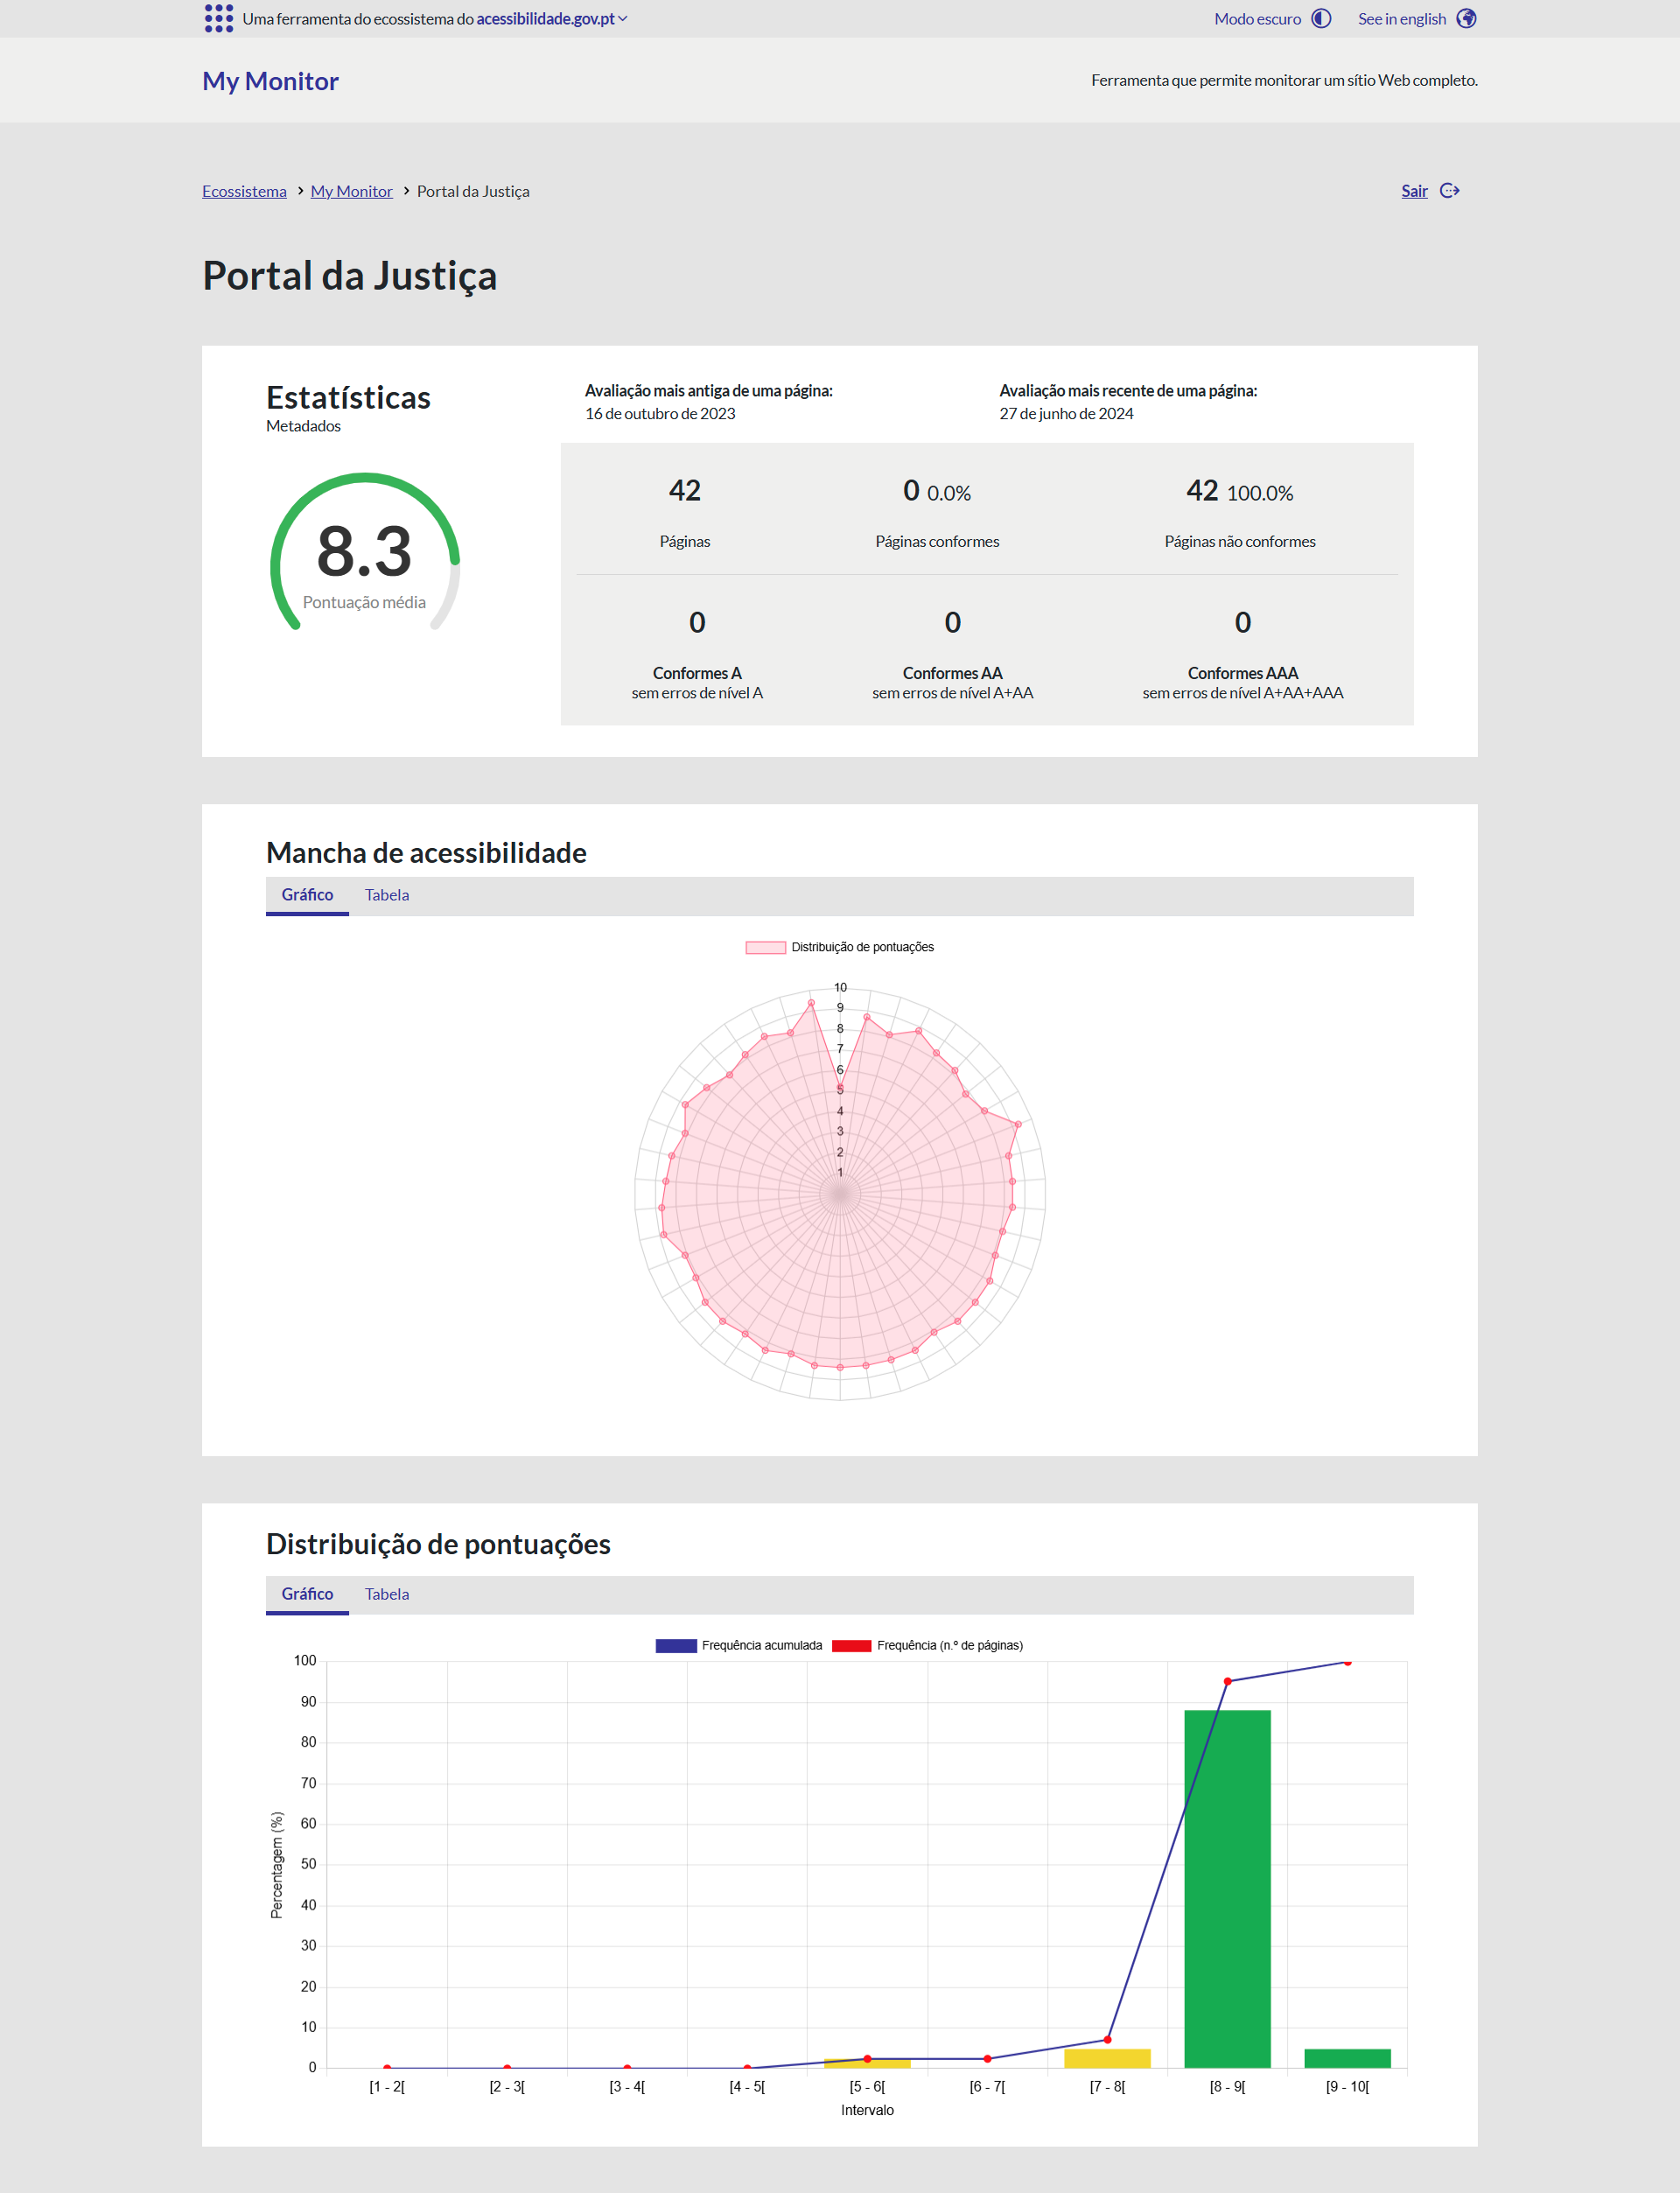Open the Ecossistema breadcrumb link
The width and height of the screenshot is (1680, 2193).
pos(244,191)
